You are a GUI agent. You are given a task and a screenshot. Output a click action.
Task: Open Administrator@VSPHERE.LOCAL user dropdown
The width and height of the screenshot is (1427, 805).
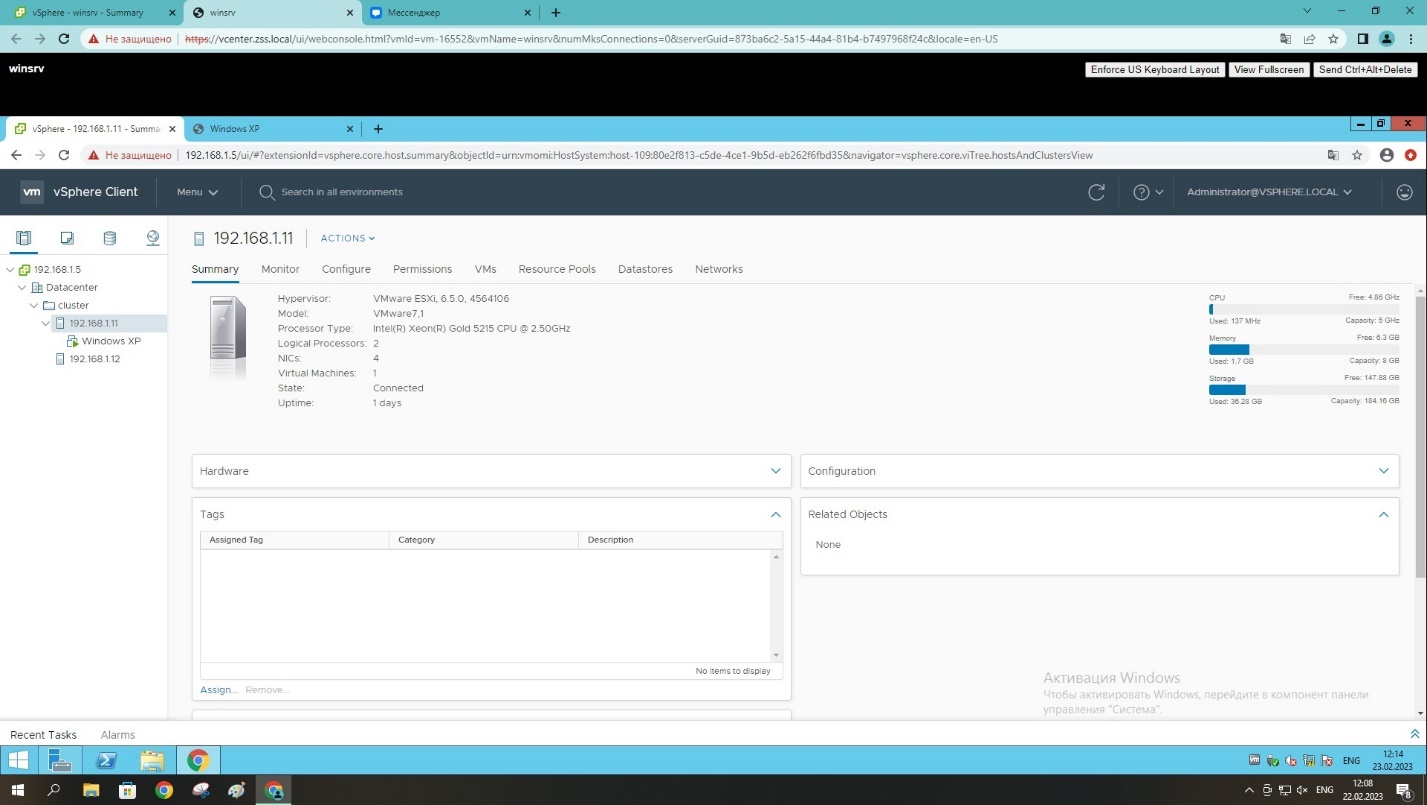[1269, 192]
